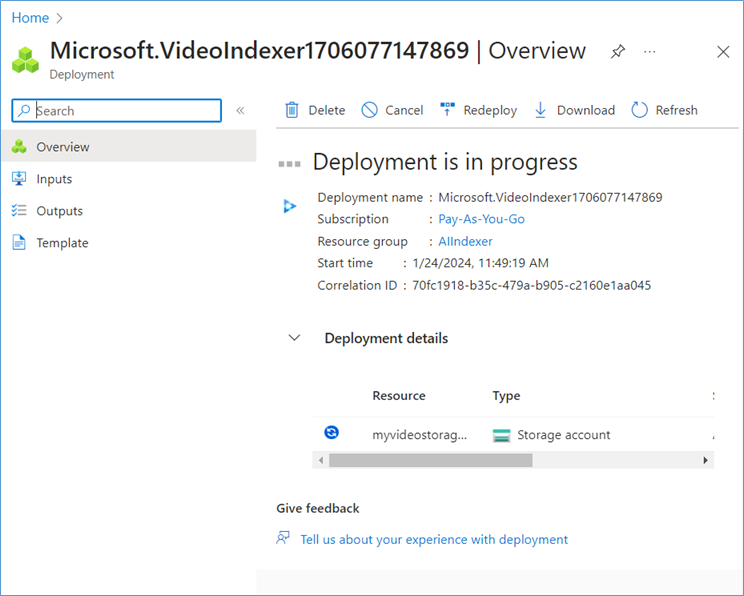
Task: Click the Download arrow icon
Action: point(540,110)
